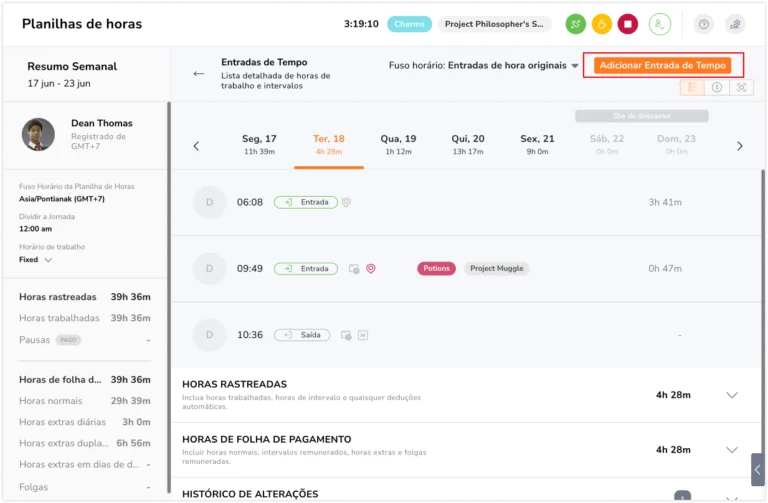Viewport: 768px width, 503px height.
Task: Click the green user profile circle icon
Action: pyautogui.click(x=660, y=24)
